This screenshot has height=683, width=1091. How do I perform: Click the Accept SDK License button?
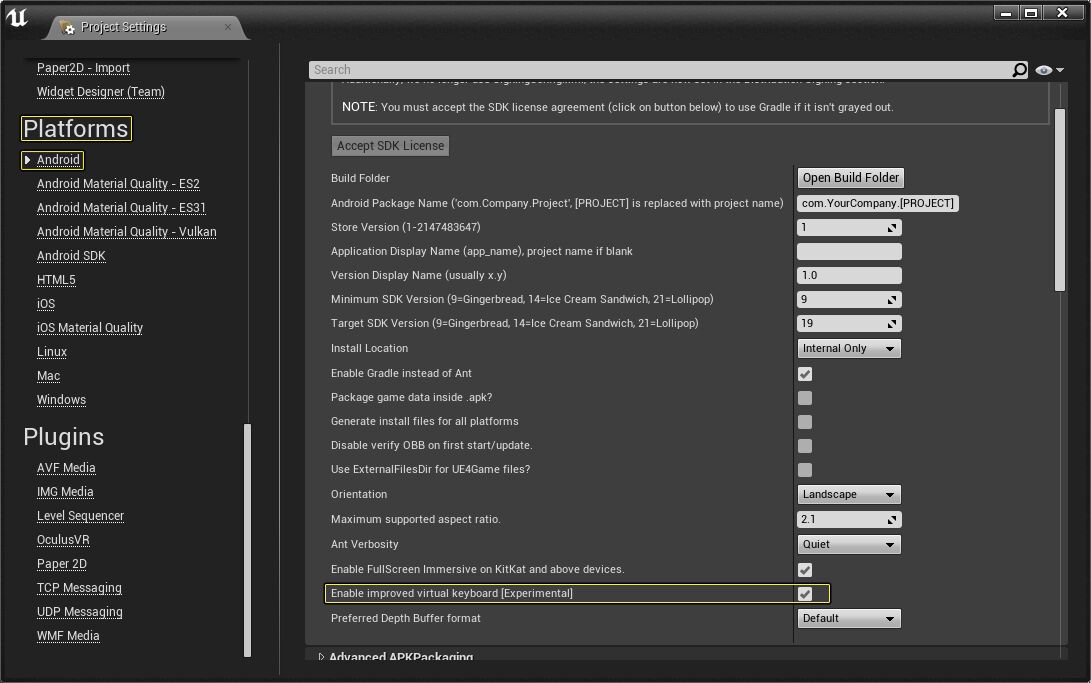pyautogui.click(x=390, y=146)
